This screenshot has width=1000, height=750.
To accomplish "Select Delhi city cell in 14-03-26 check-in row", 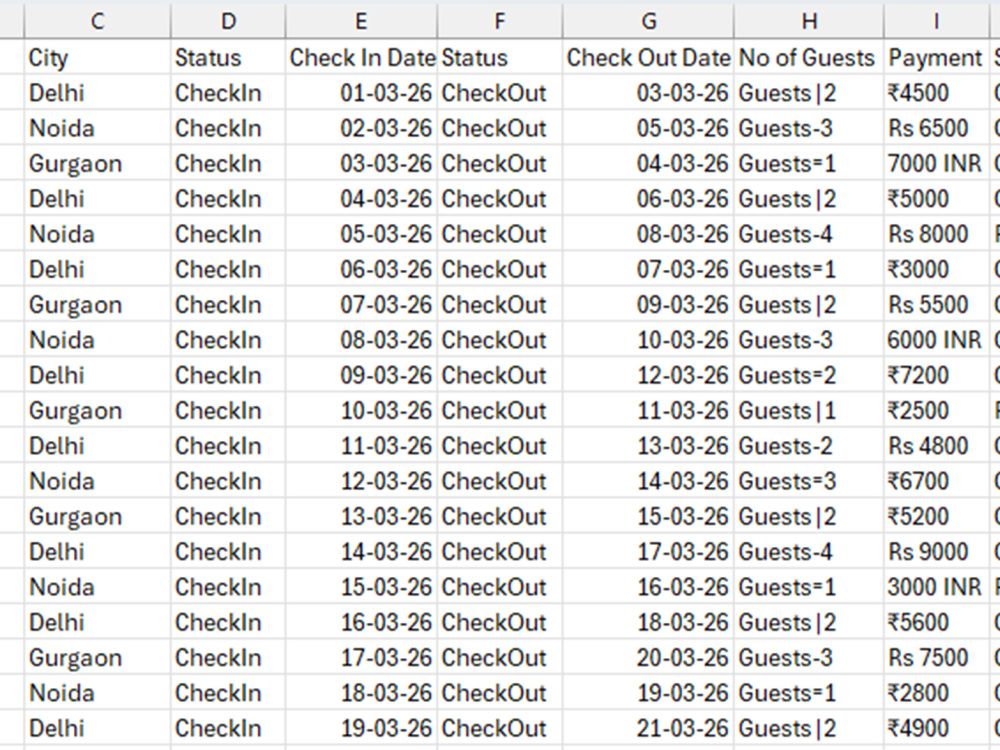I will pyautogui.click(x=98, y=552).
